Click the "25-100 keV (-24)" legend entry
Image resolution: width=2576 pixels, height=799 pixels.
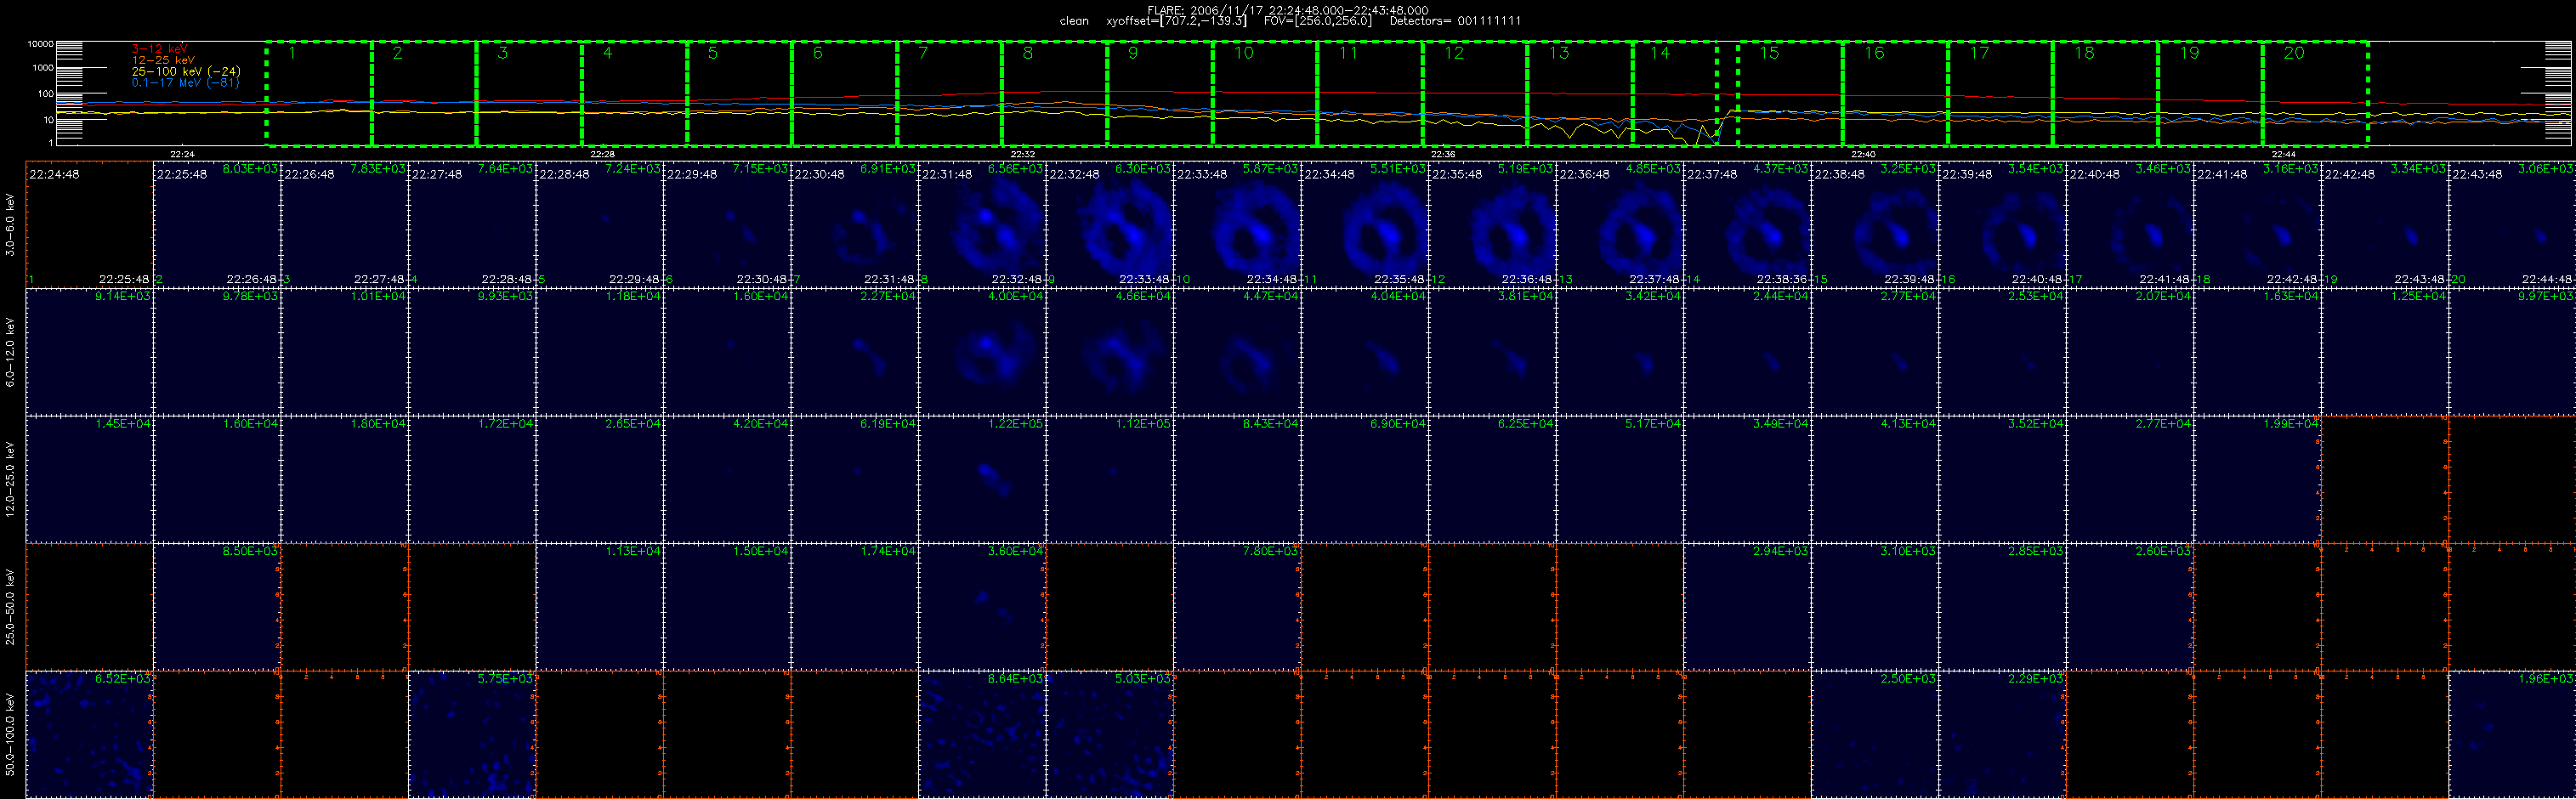(x=186, y=72)
